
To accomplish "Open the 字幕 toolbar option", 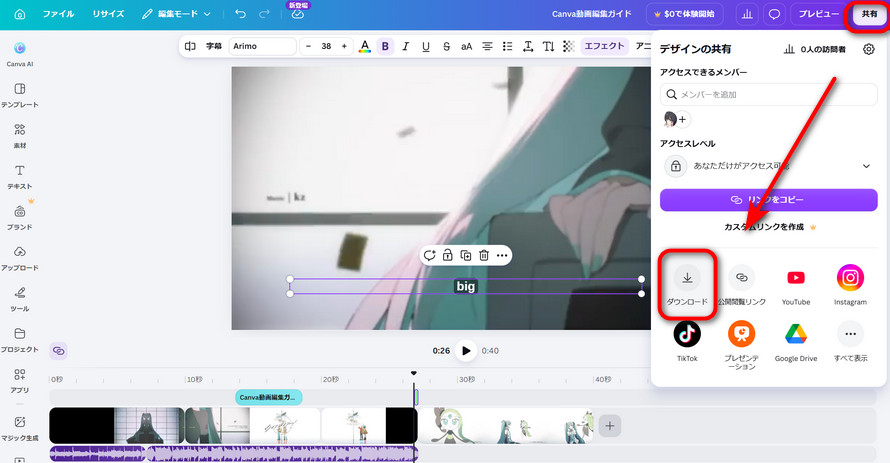I will 213,46.
